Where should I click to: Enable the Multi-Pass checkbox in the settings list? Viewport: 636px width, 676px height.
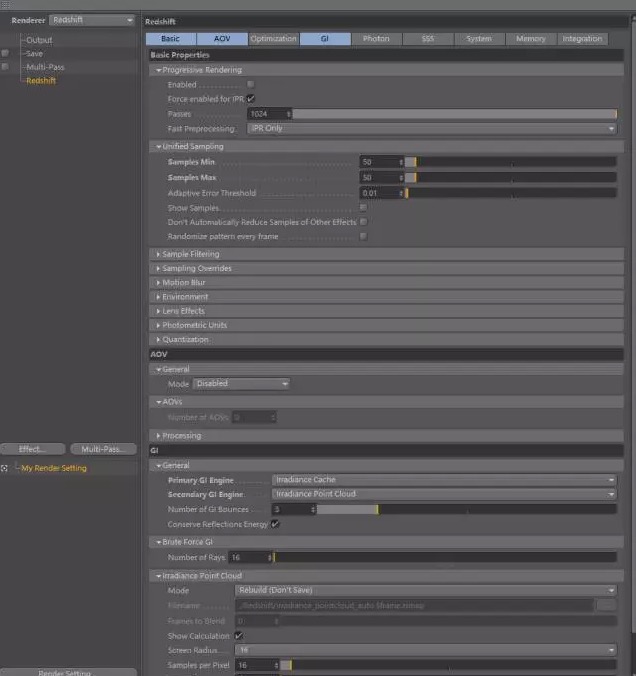coord(6,67)
